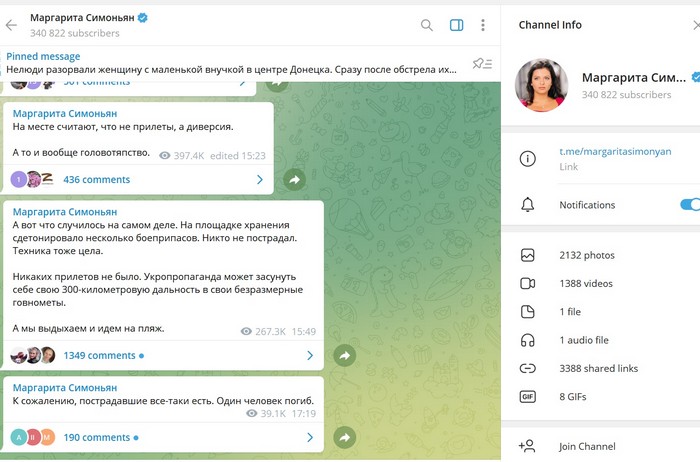Expand the 436 comments thread arrow
This screenshot has height=462, width=700.
pyautogui.click(x=260, y=180)
